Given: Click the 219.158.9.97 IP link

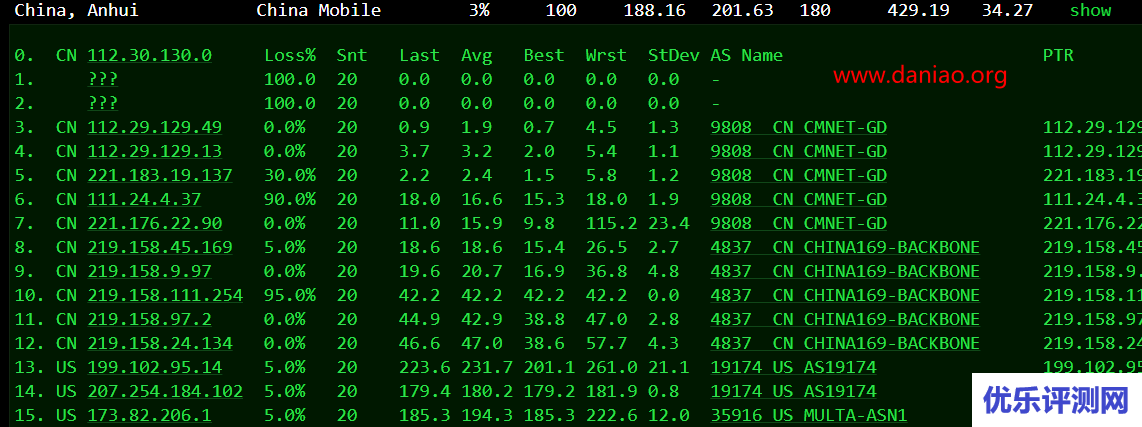Looking at the screenshot, I should 150,271.
